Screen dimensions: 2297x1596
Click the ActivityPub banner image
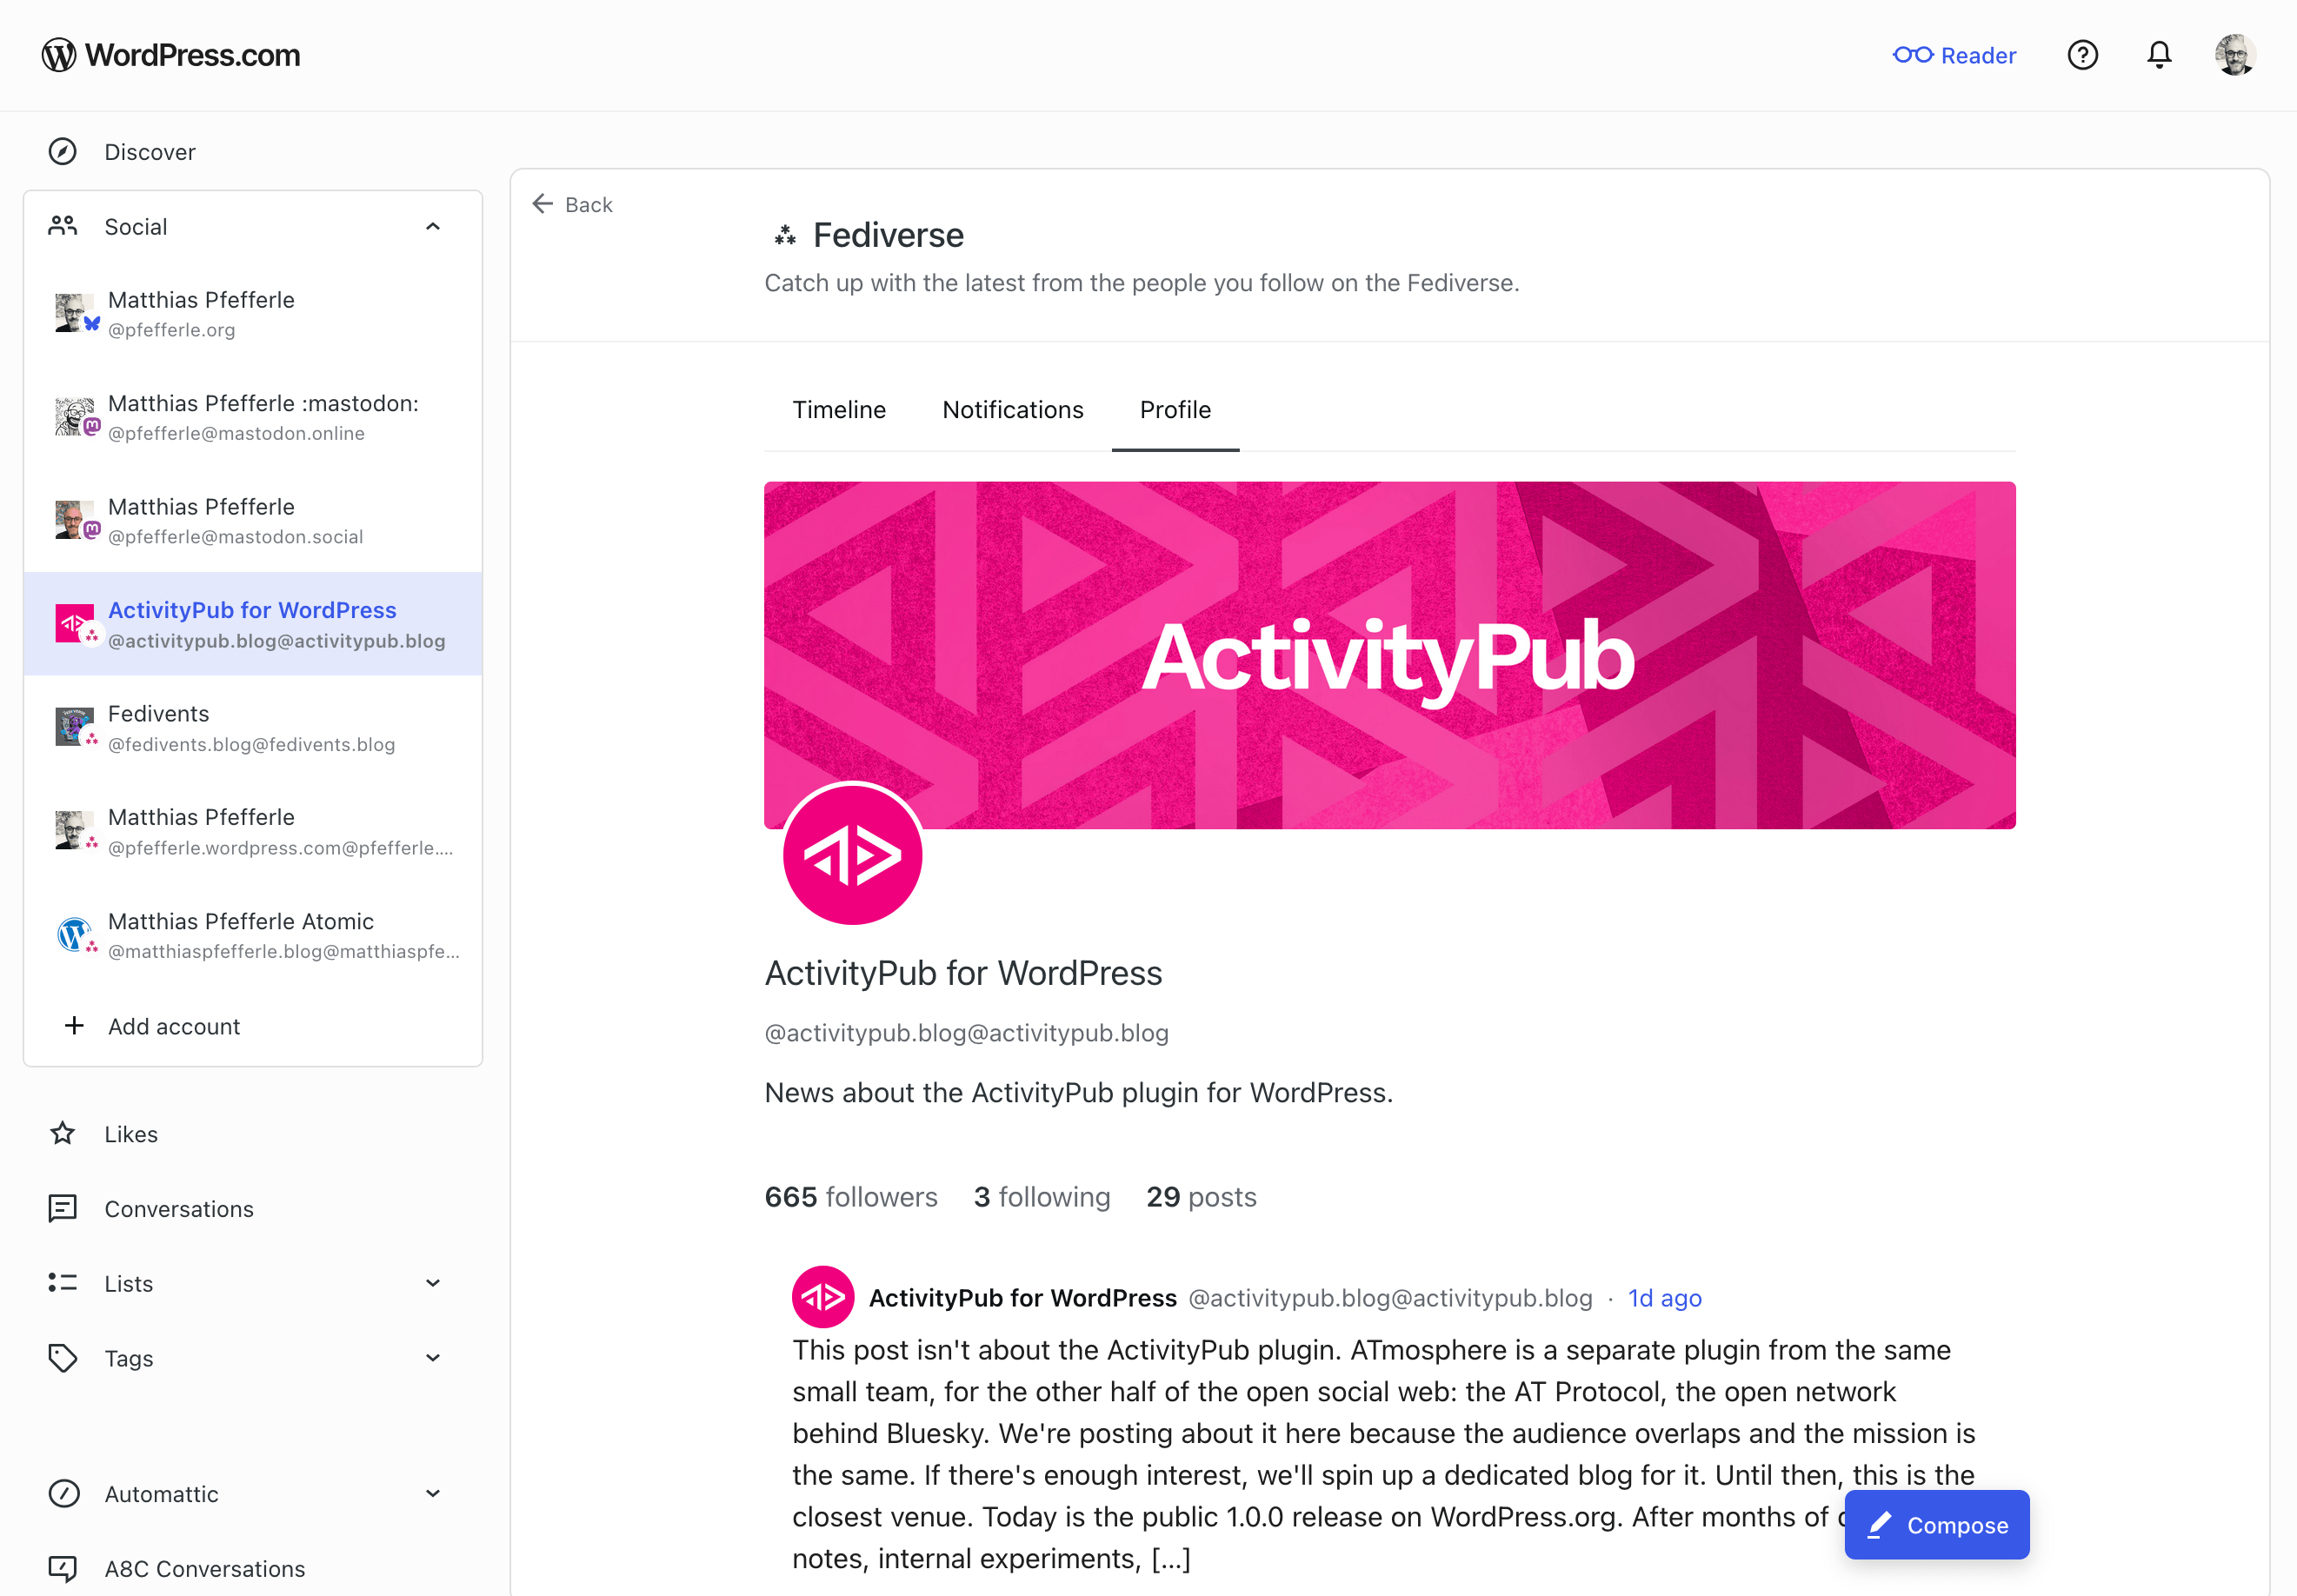(1389, 655)
